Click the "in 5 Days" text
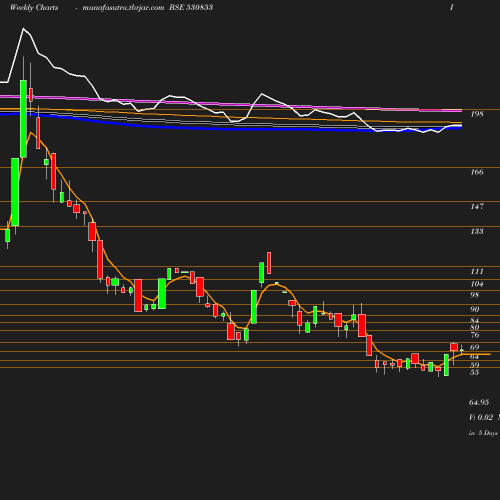500x500 pixels. click(483, 433)
